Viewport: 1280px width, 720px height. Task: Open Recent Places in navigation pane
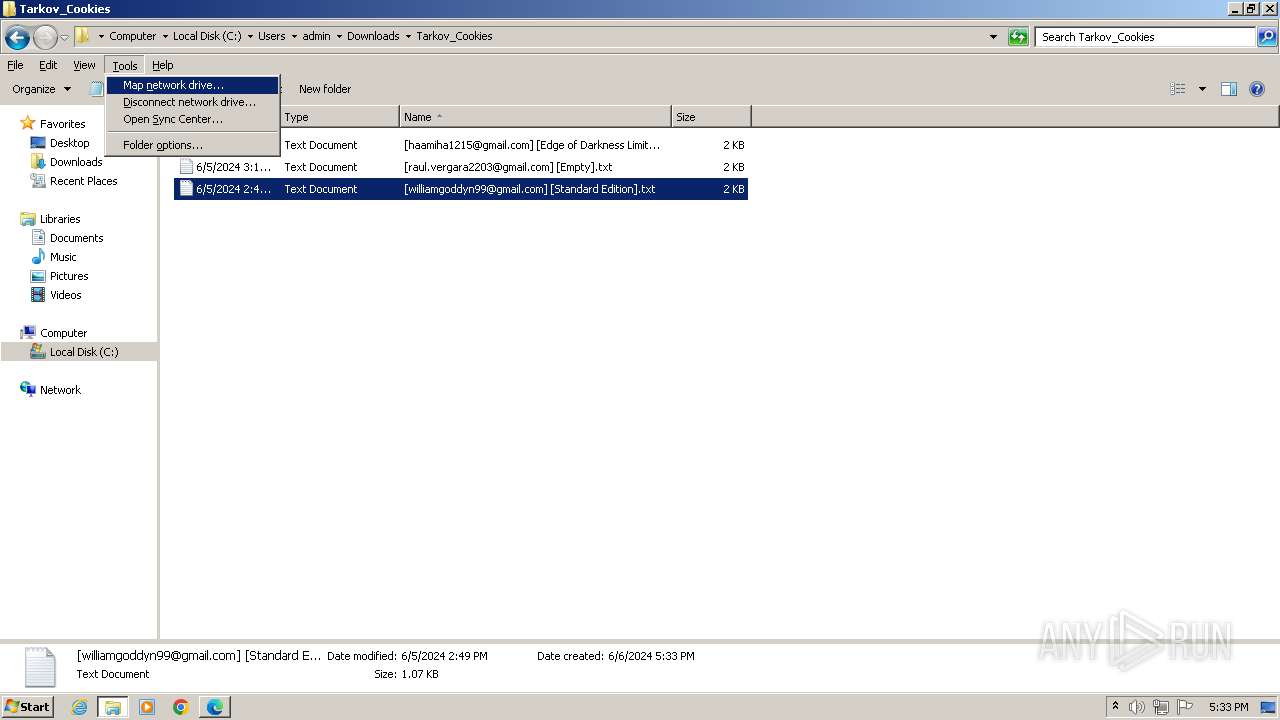pyautogui.click(x=83, y=181)
